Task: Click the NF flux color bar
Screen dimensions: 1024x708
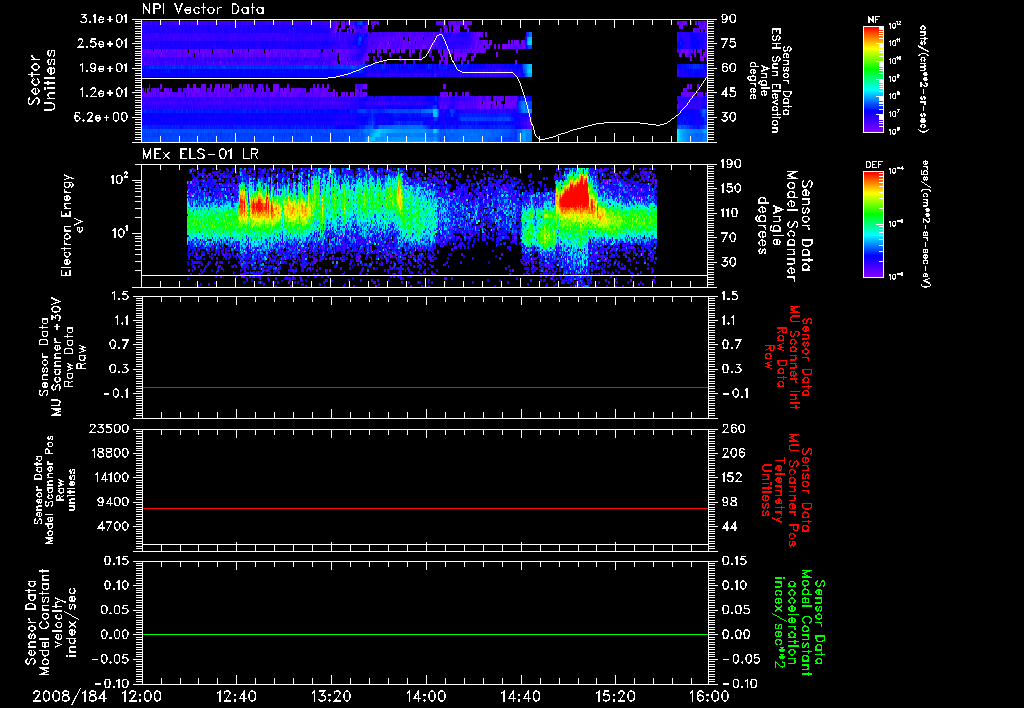Action: (x=873, y=79)
